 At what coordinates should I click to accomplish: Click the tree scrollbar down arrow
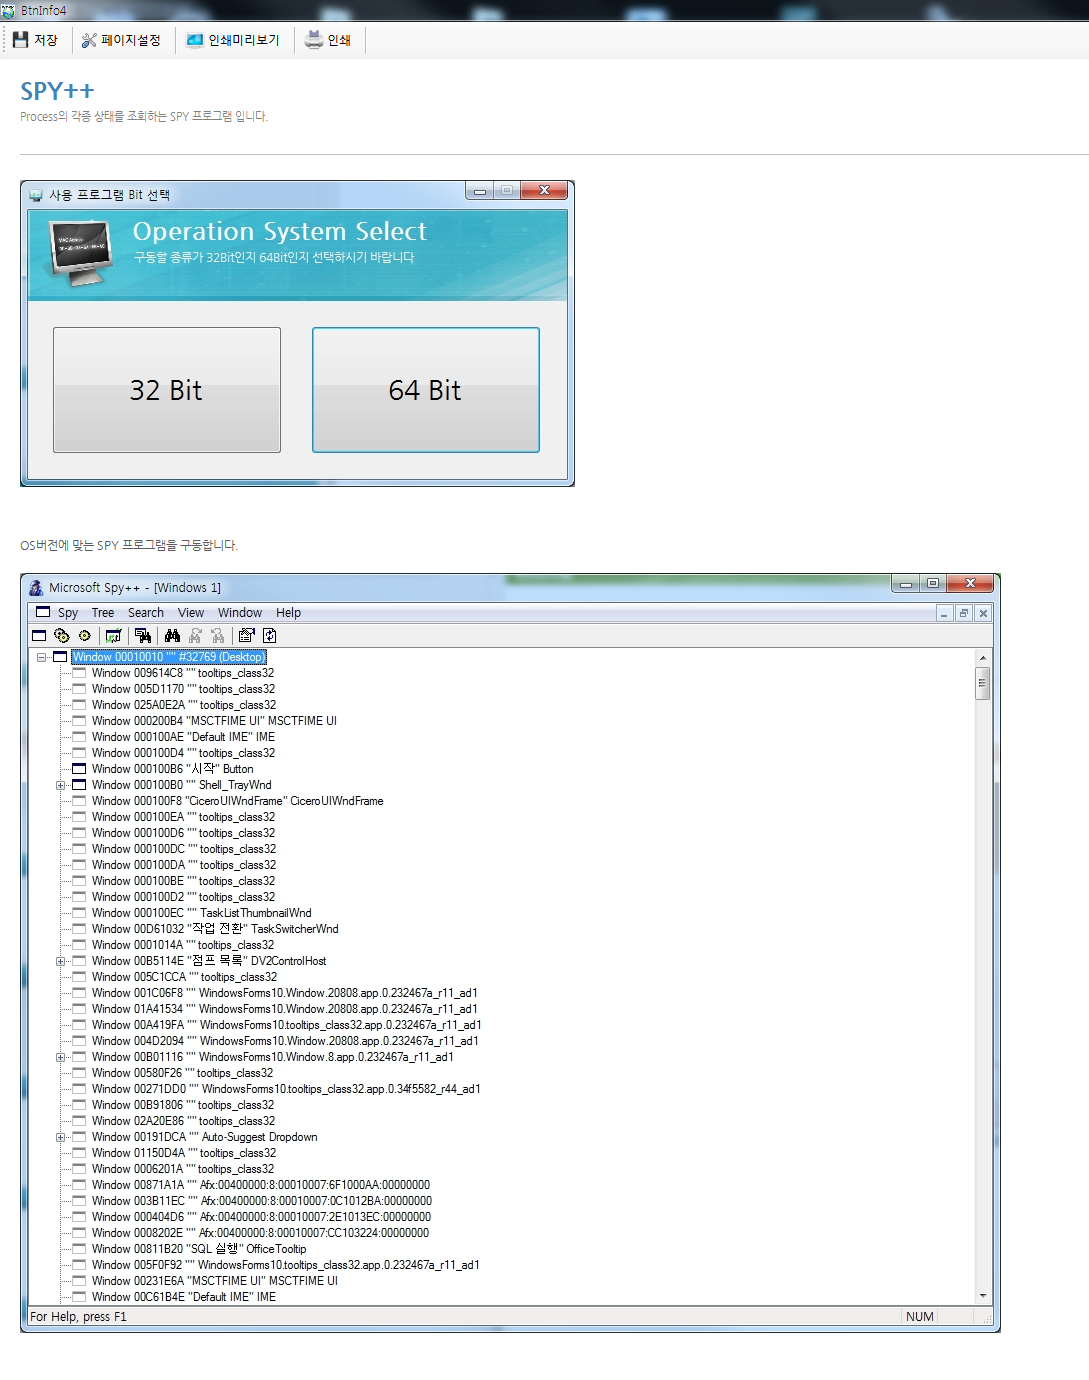[x=983, y=1295]
